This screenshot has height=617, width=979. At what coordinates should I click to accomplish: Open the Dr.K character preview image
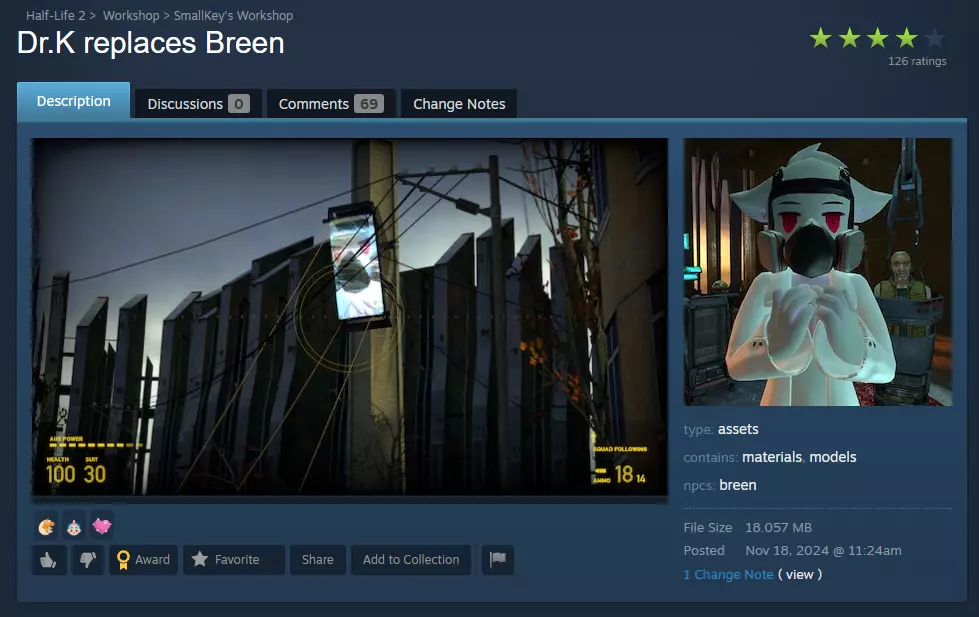[x=818, y=272]
